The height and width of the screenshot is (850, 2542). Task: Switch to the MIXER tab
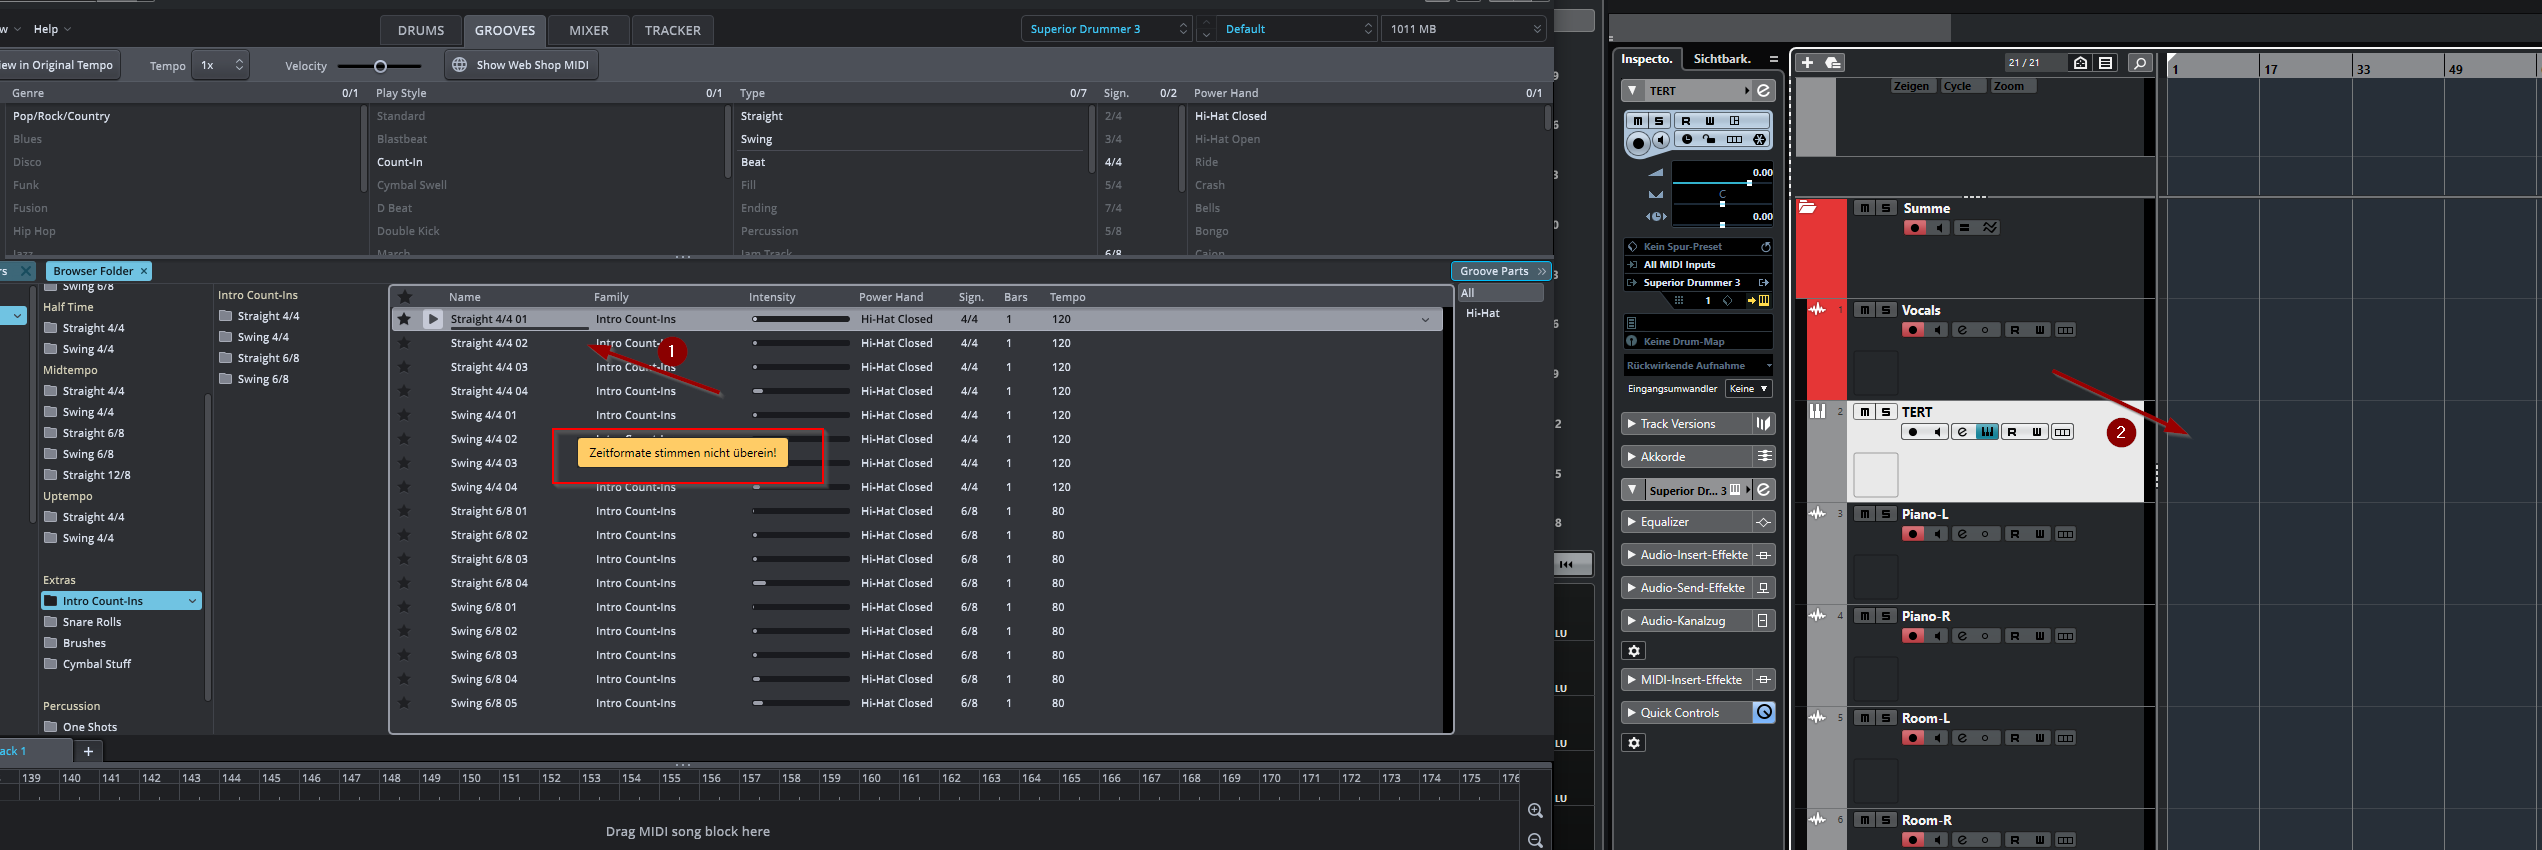pyautogui.click(x=589, y=30)
